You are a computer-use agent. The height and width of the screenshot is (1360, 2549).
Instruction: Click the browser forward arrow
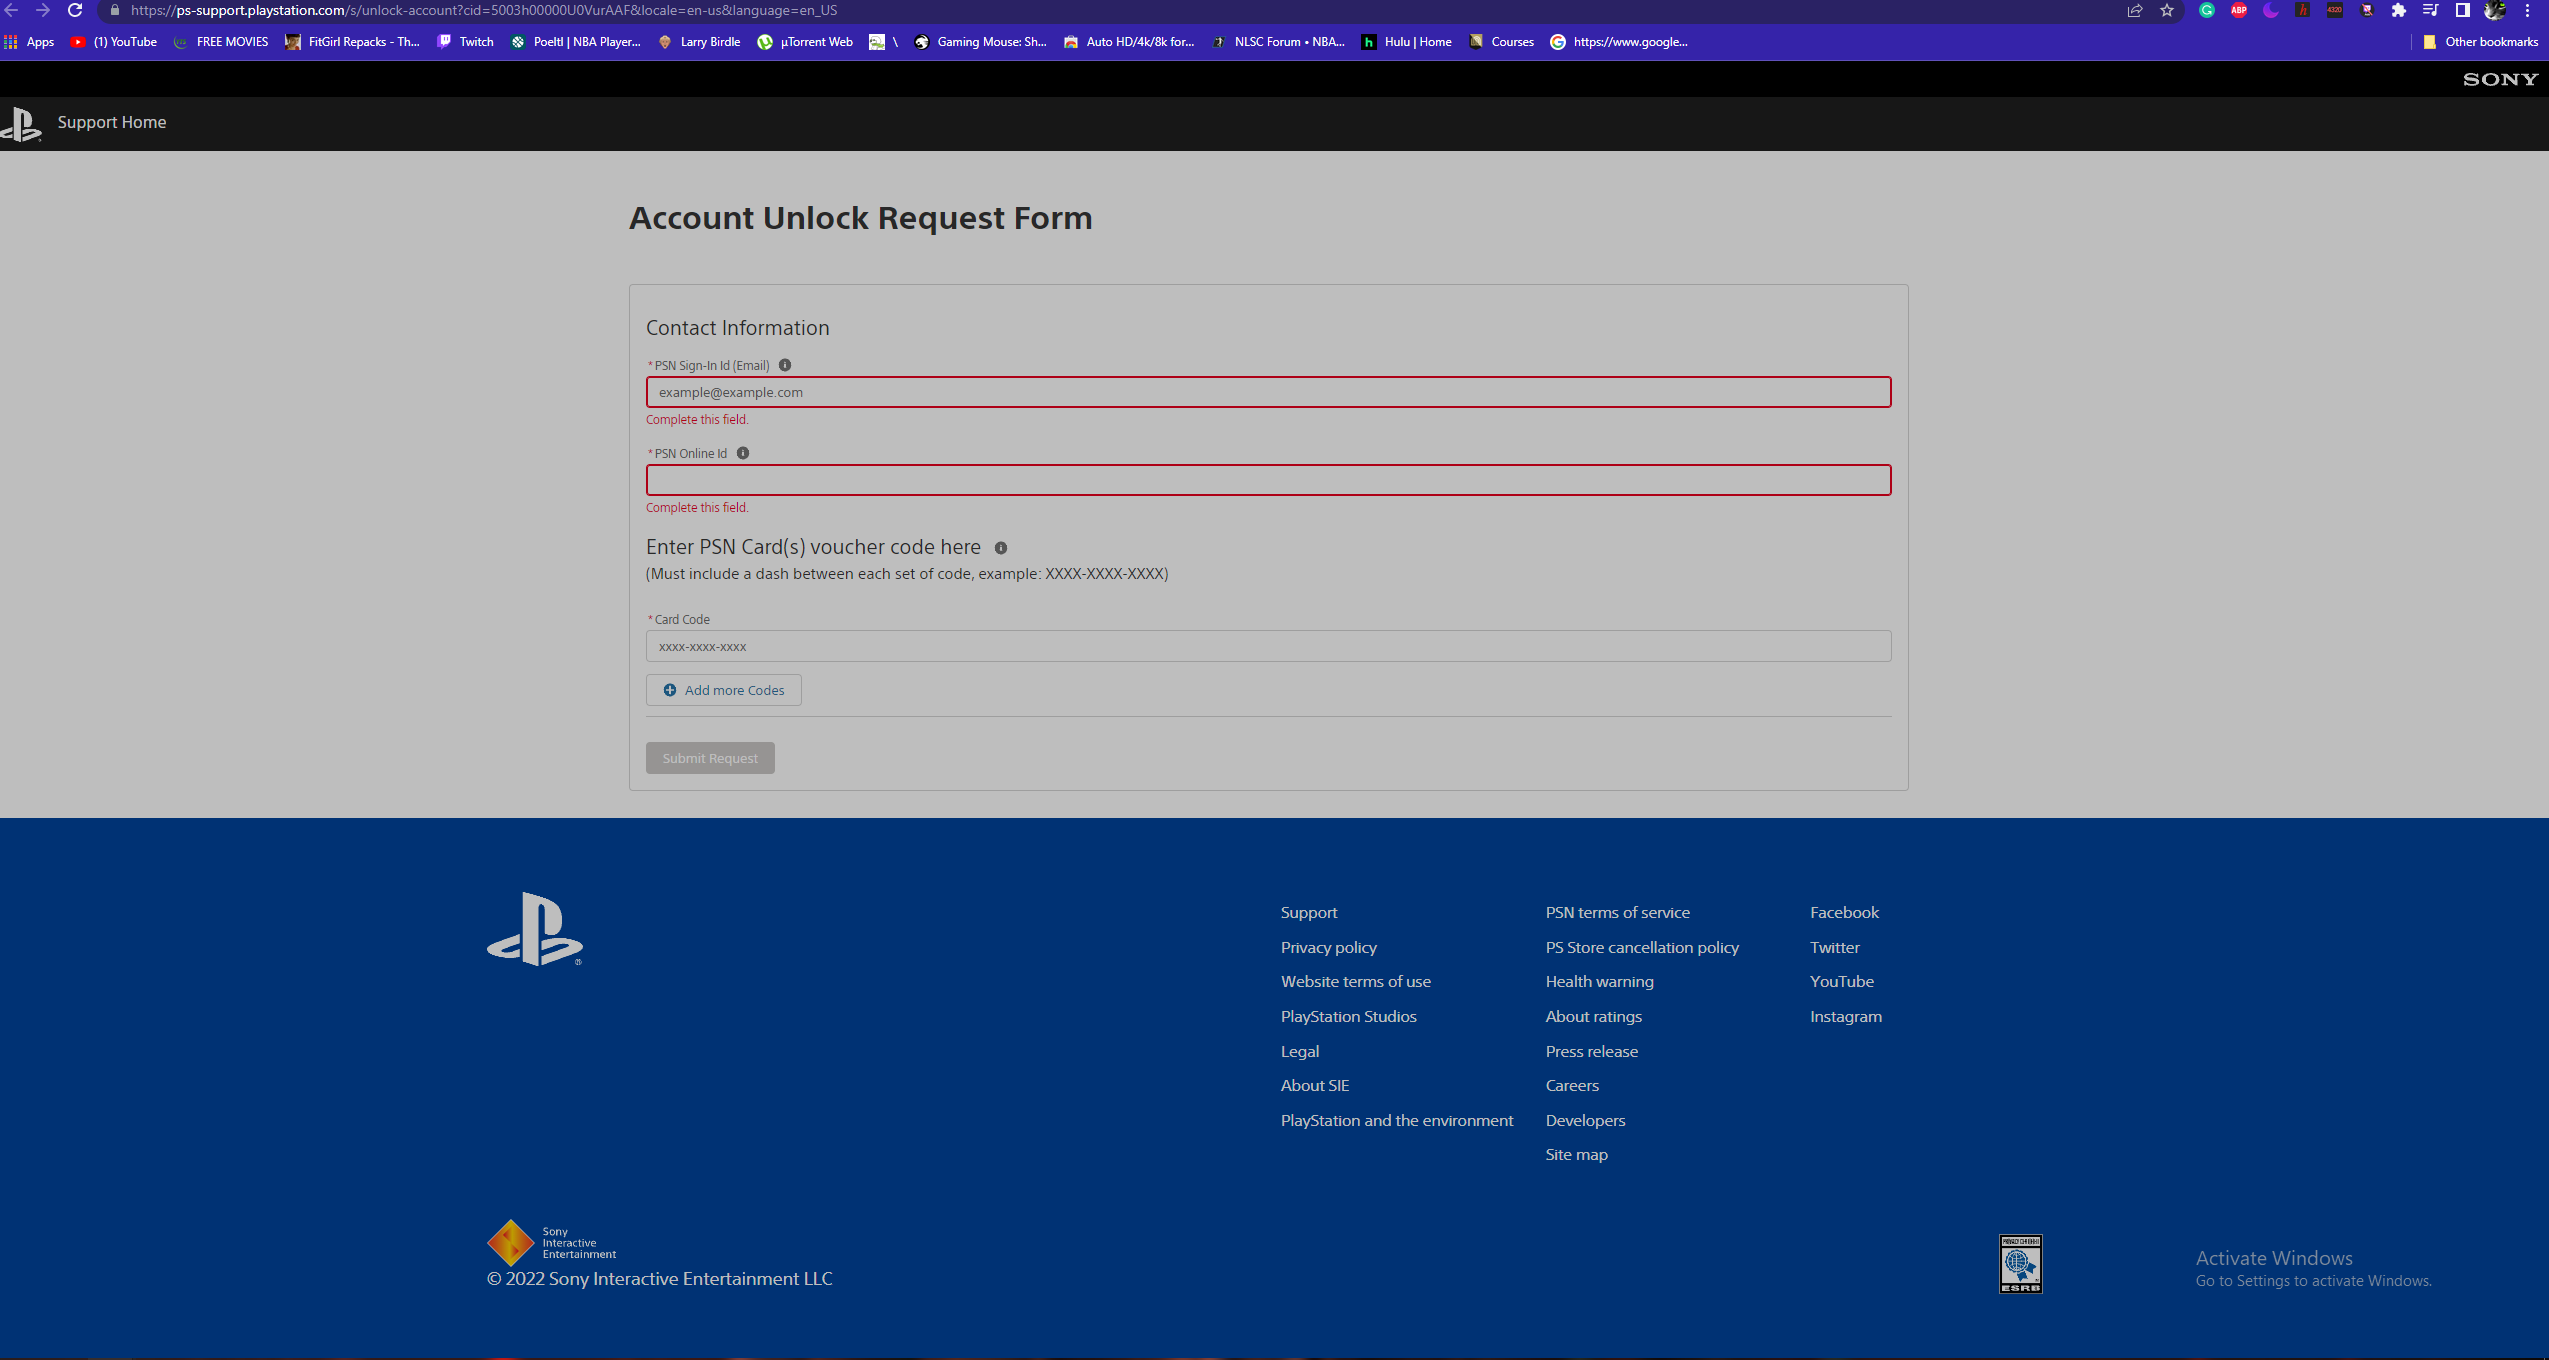(43, 10)
